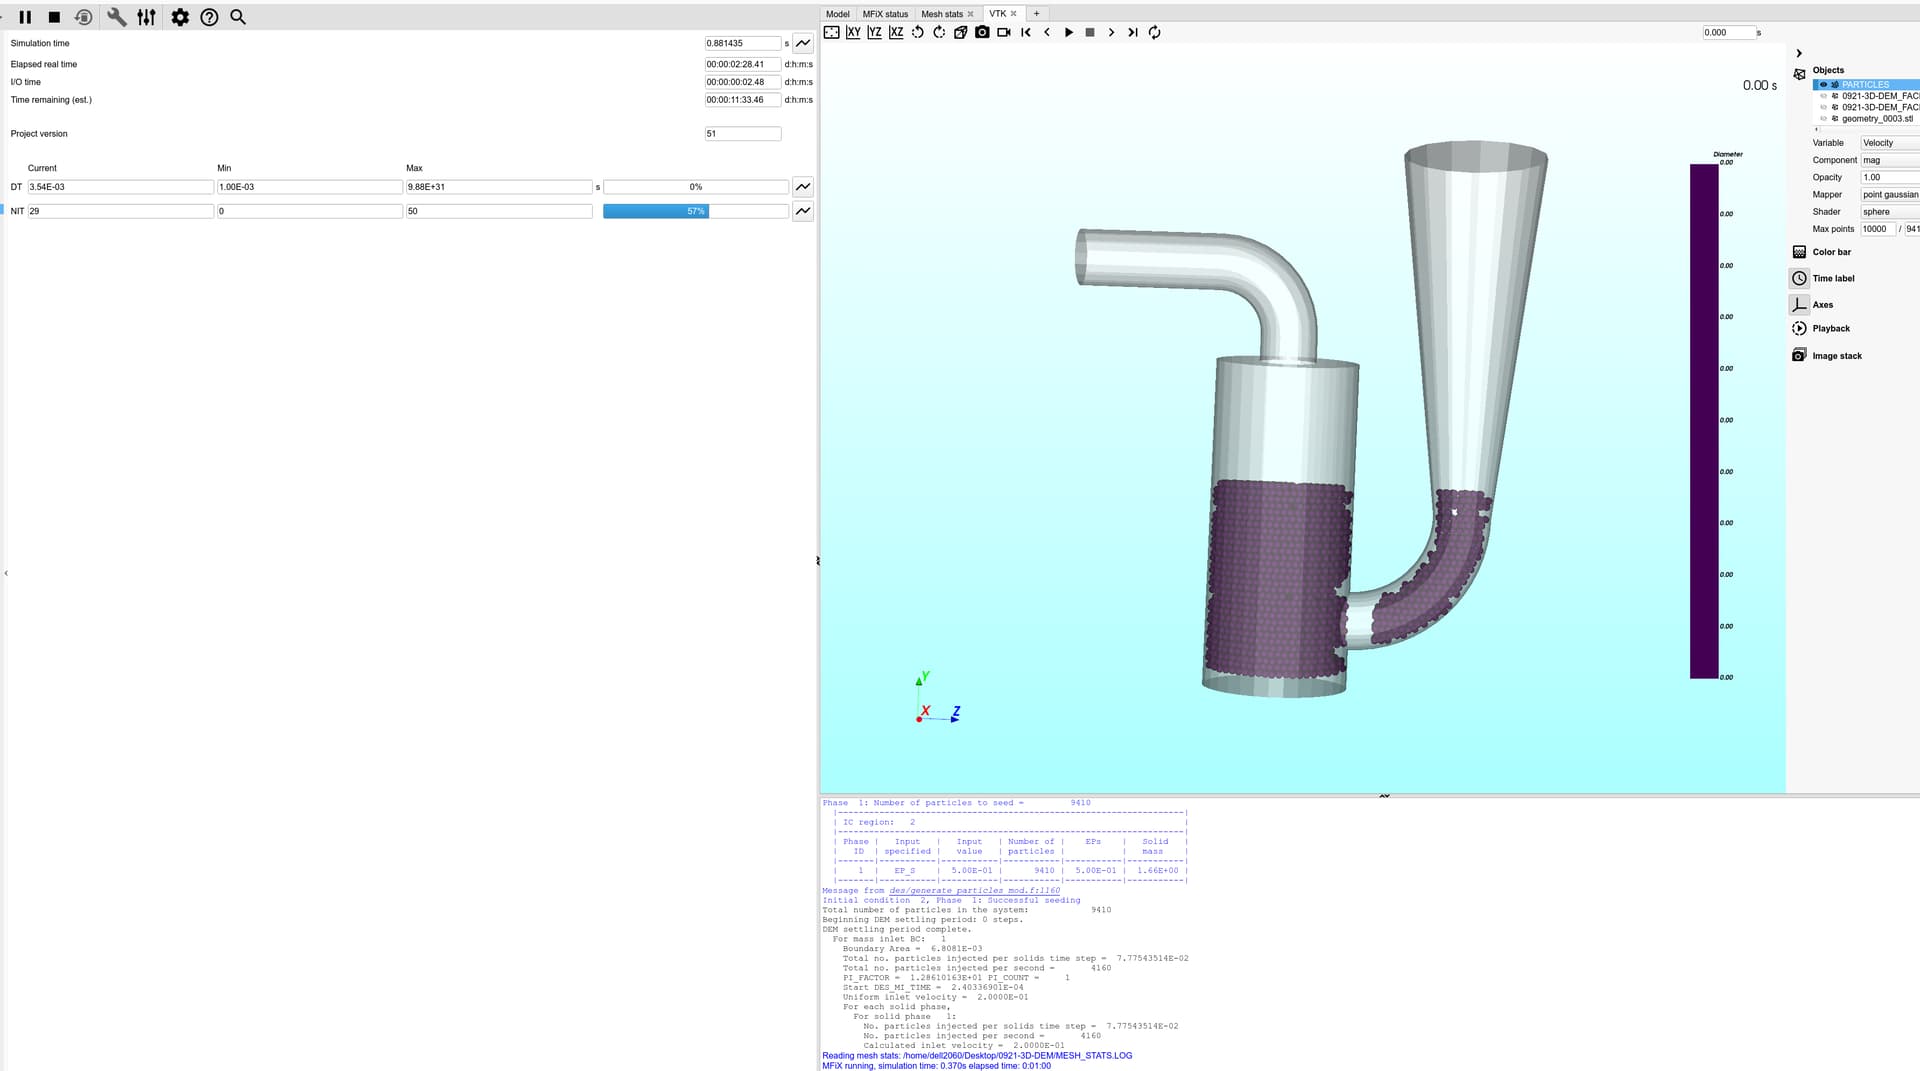Take a screenshot with the camera icon

coord(982,32)
